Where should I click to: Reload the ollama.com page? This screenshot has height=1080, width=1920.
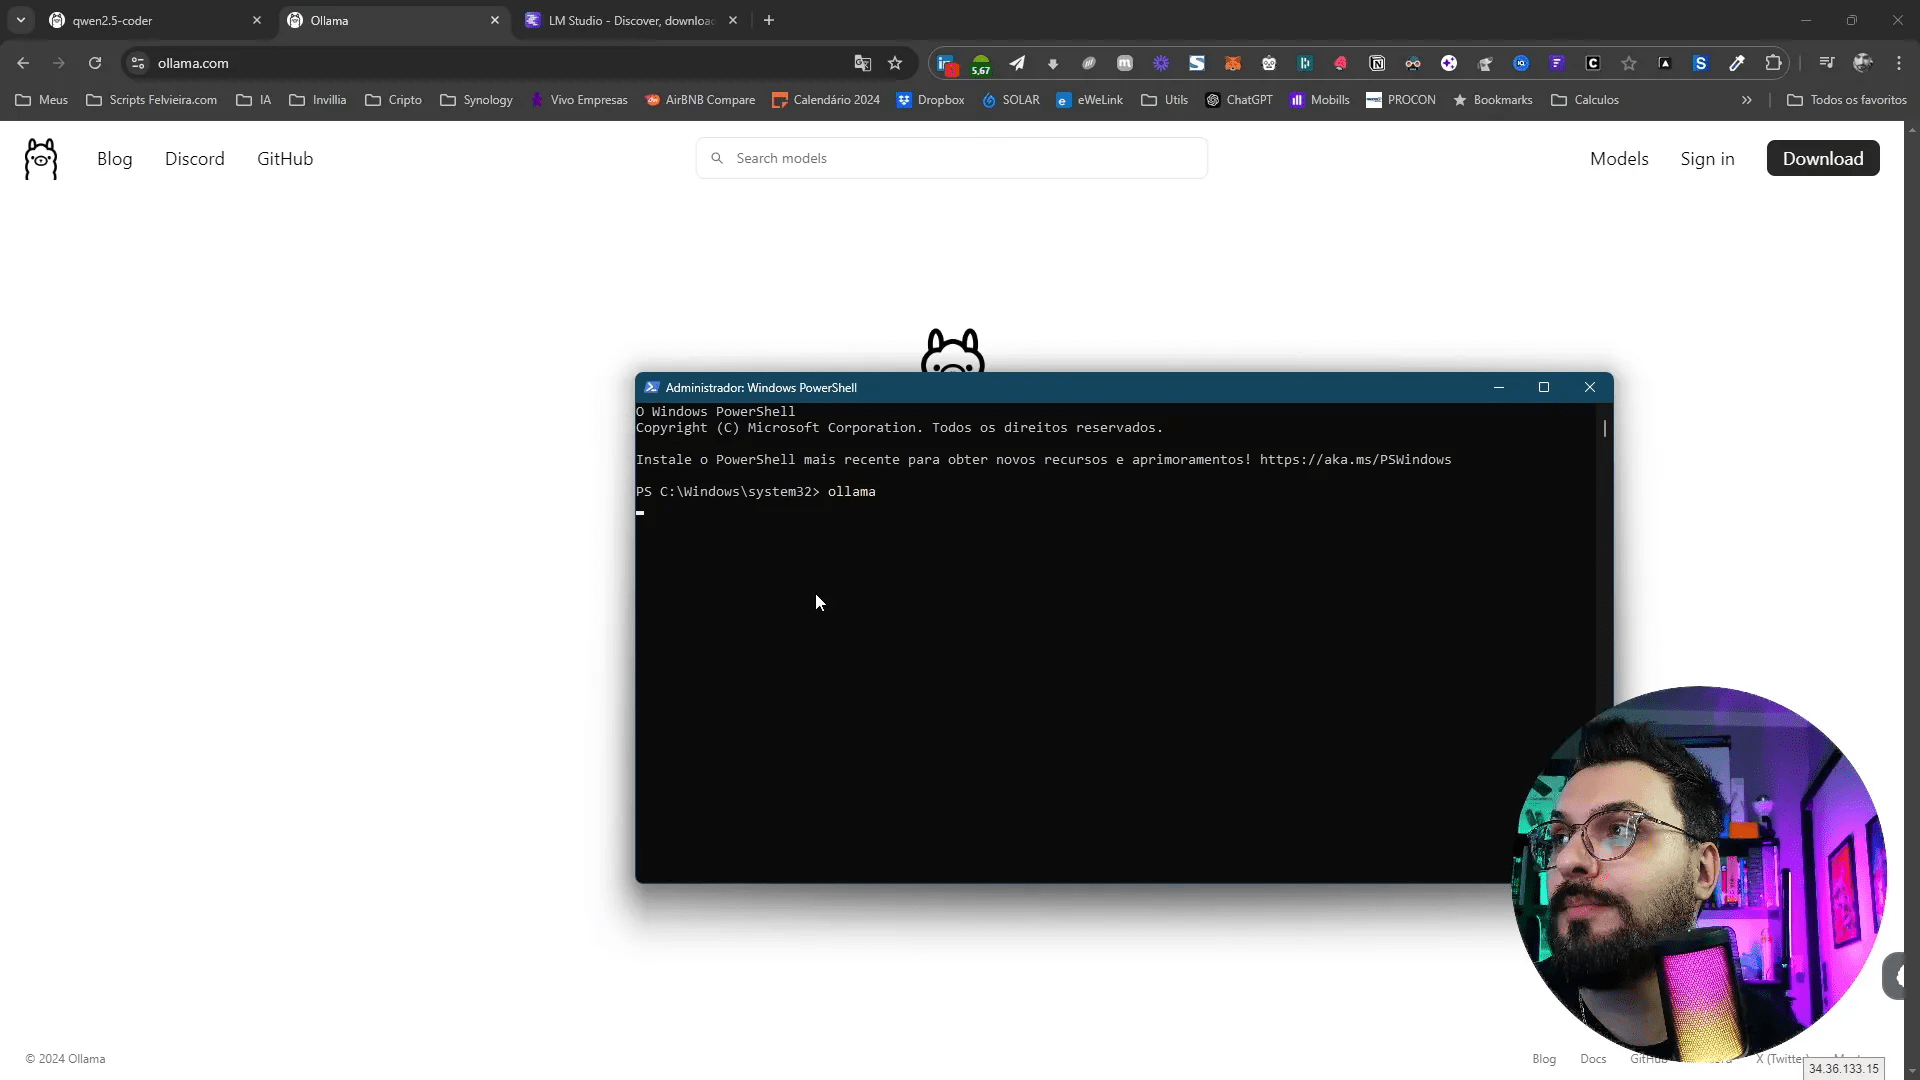[x=95, y=63]
